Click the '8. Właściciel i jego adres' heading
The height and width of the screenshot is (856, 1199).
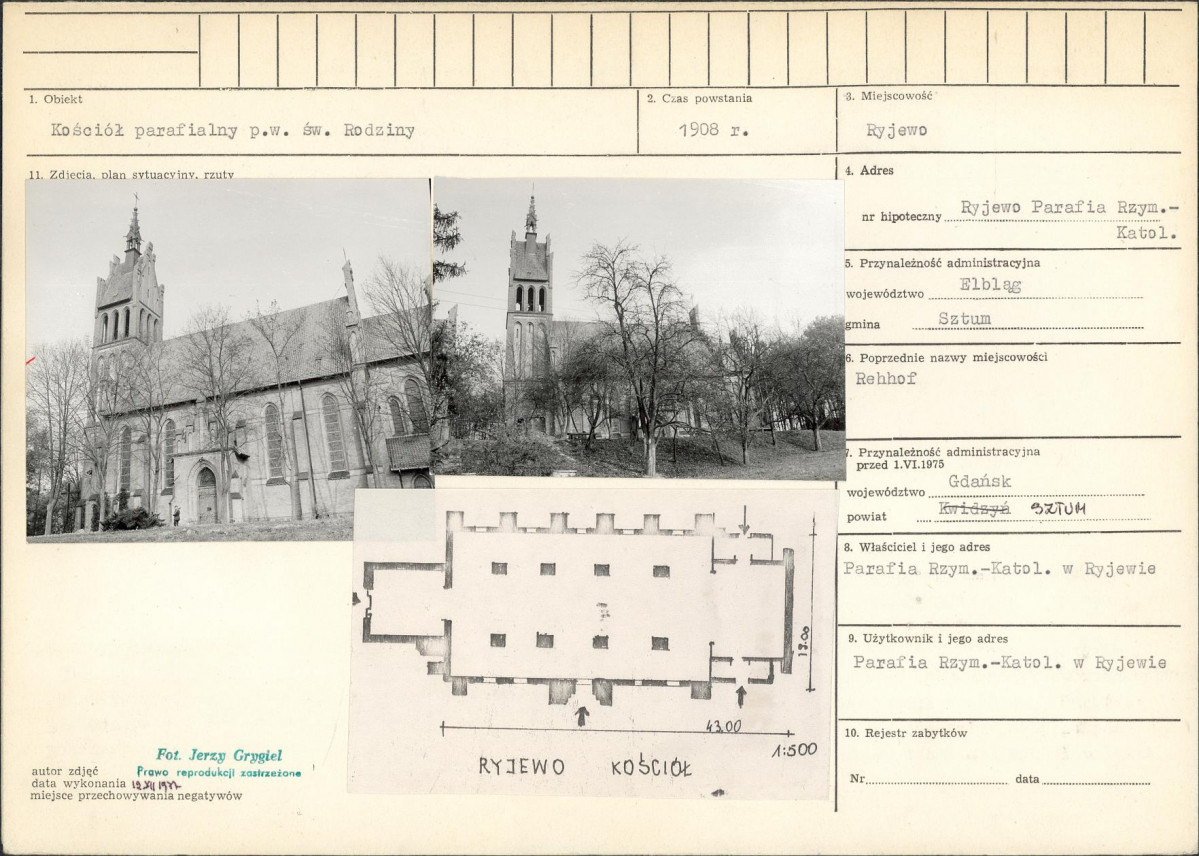coord(917,547)
